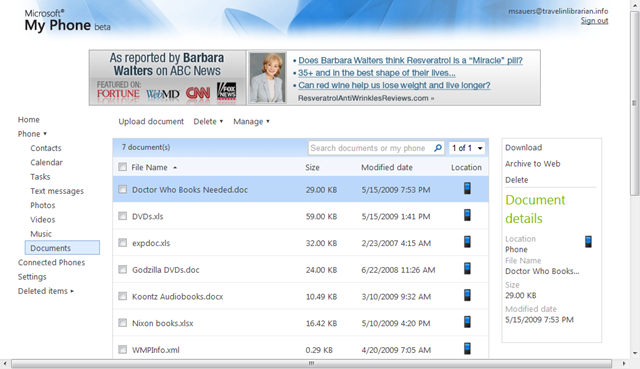Click phone location icon in WMPInfo.xml row

click(467, 348)
